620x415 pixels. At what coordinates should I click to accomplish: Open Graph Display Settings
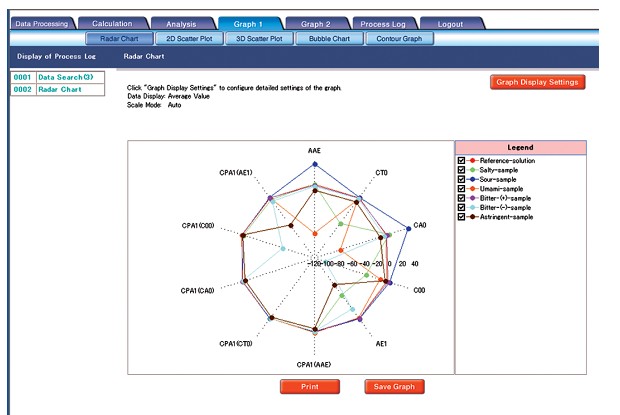[x=537, y=82]
